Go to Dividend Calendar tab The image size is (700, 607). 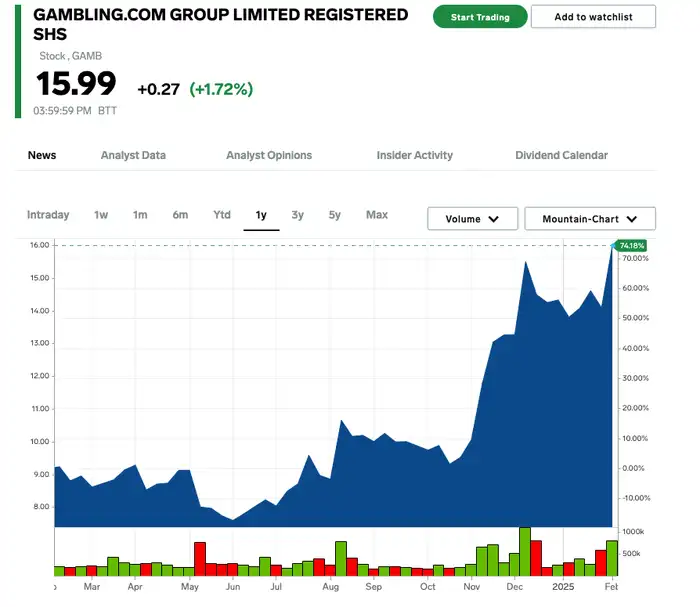(x=561, y=155)
